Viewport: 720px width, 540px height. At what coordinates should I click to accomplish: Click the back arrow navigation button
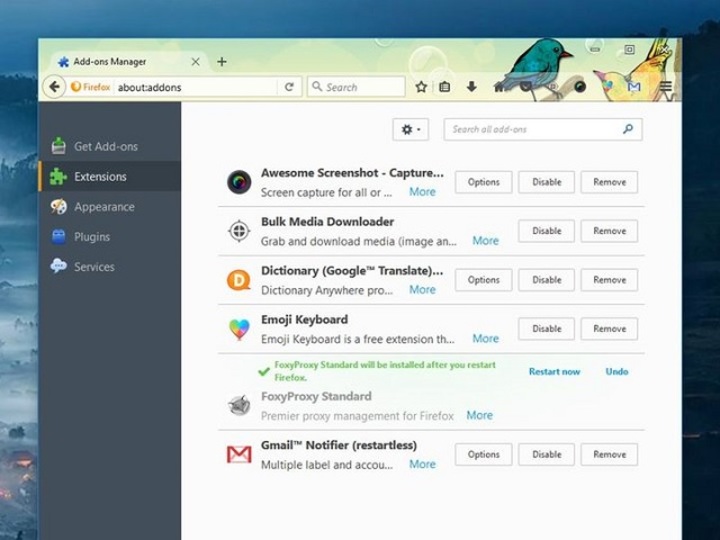pos(54,87)
